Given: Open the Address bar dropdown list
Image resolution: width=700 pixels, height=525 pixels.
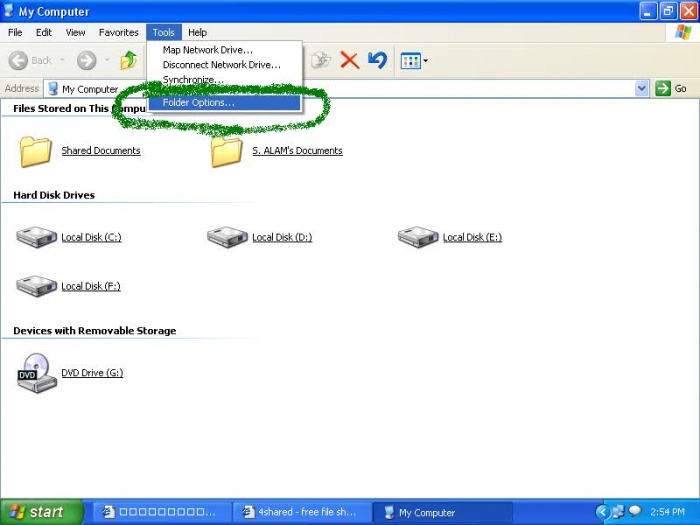Looking at the screenshot, I should tap(642, 88).
